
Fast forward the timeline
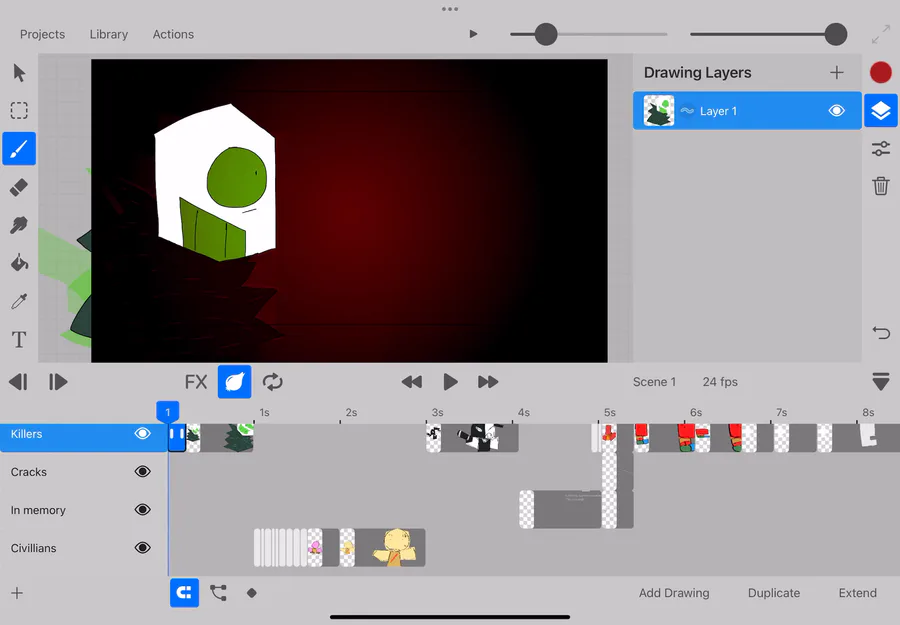coord(488,382)
